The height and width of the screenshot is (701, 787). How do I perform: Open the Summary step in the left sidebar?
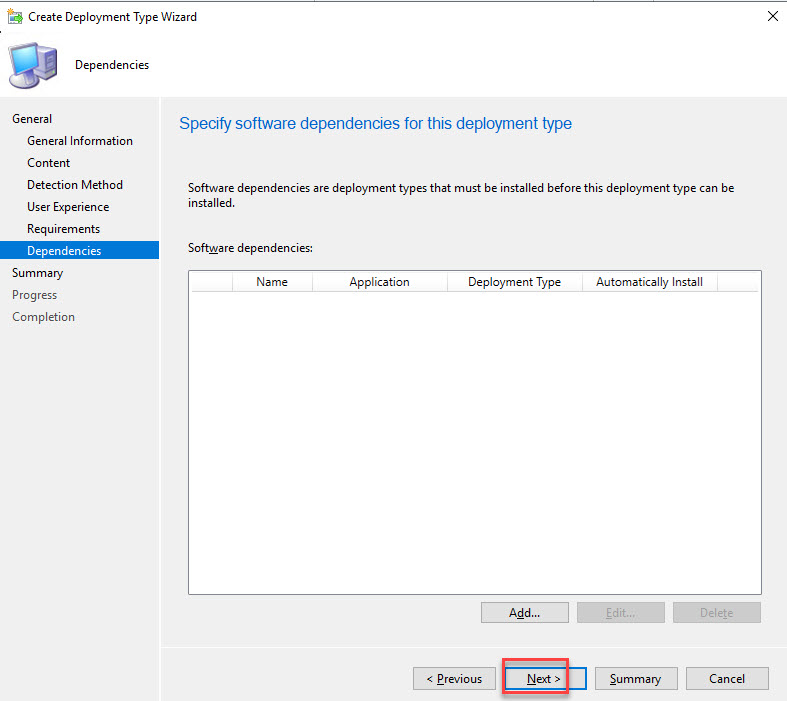coord(37,273)
